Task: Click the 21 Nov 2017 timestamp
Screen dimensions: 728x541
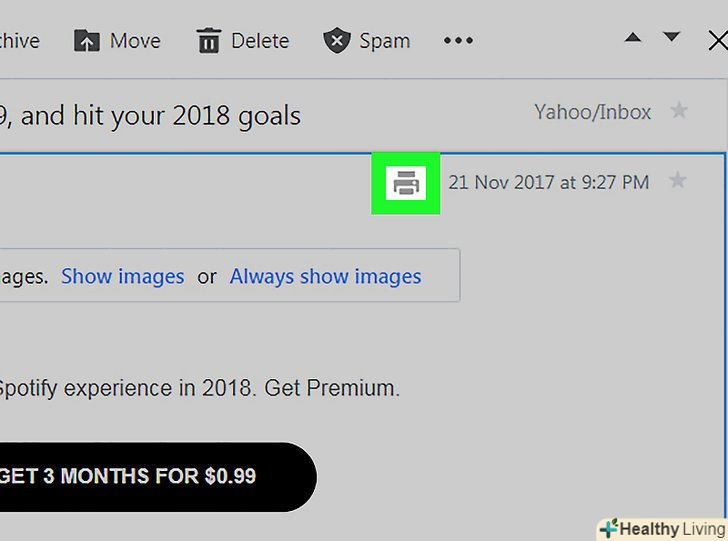Action: (x=548, y=183)
